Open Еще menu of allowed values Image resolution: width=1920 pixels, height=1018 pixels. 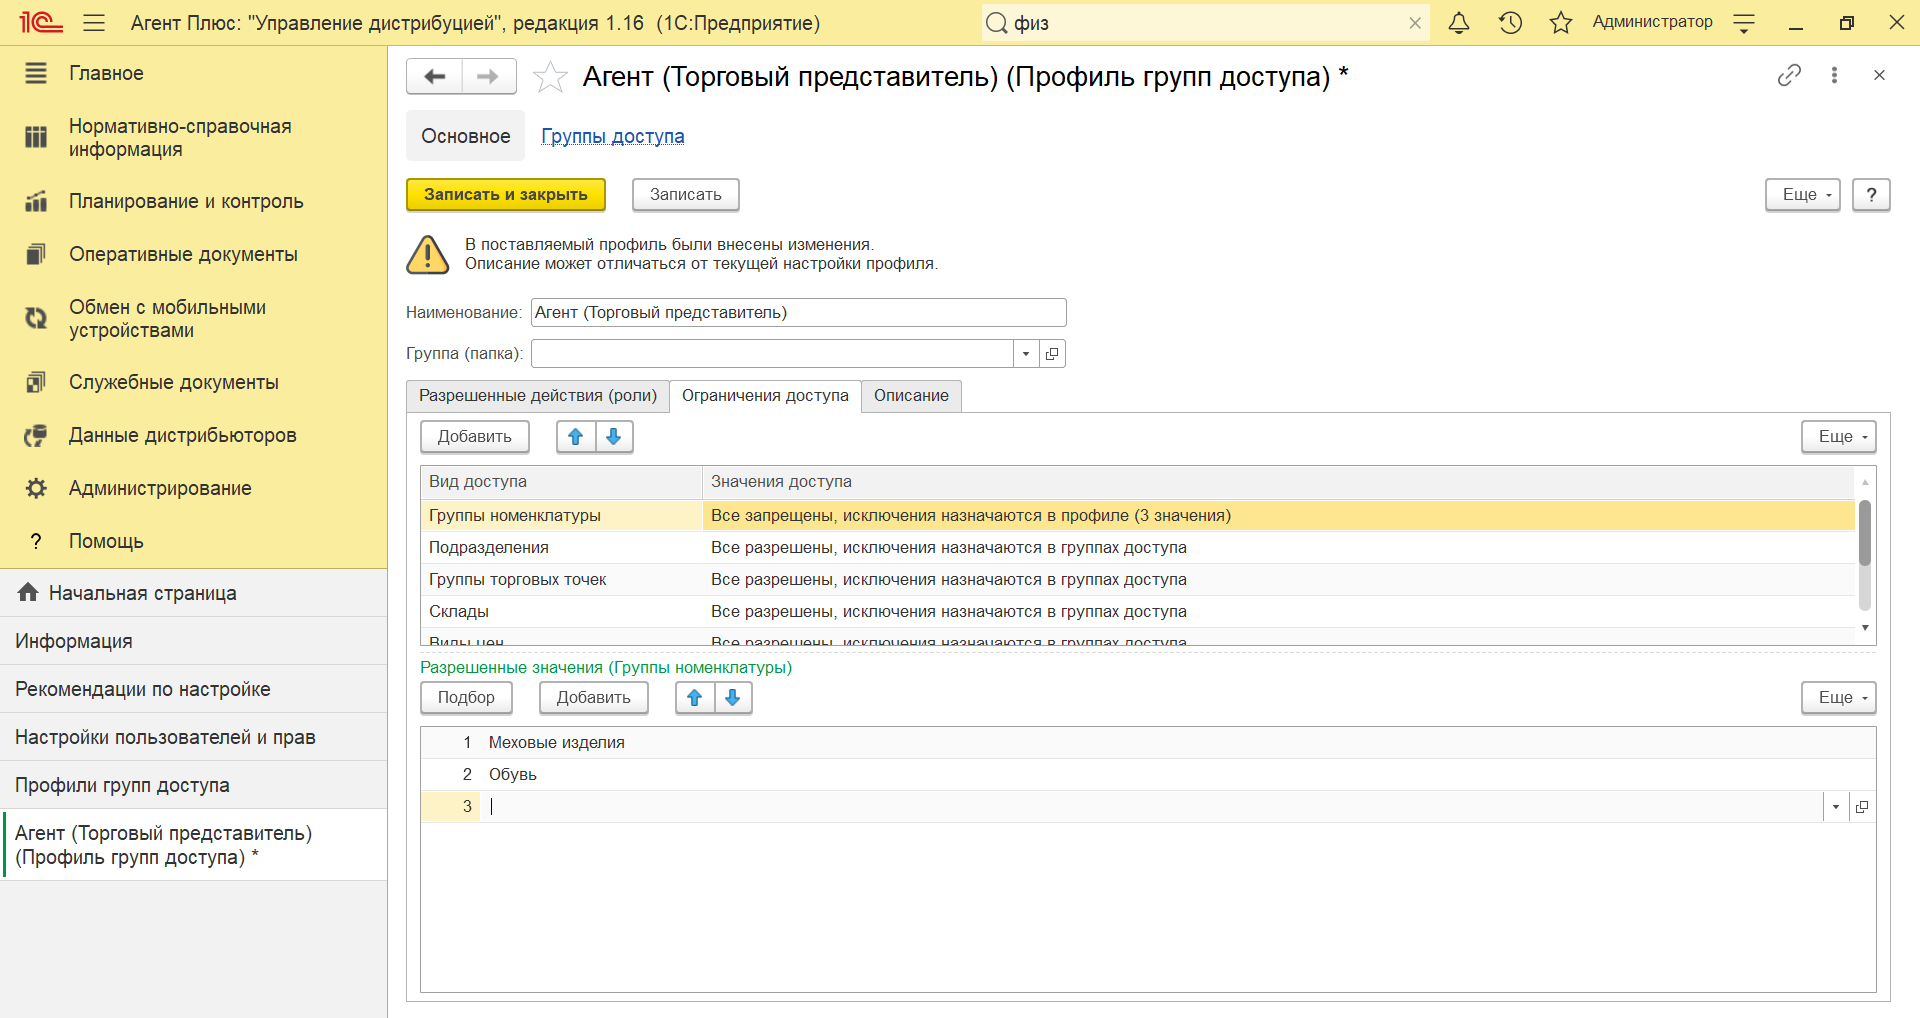click(1839, 698)
